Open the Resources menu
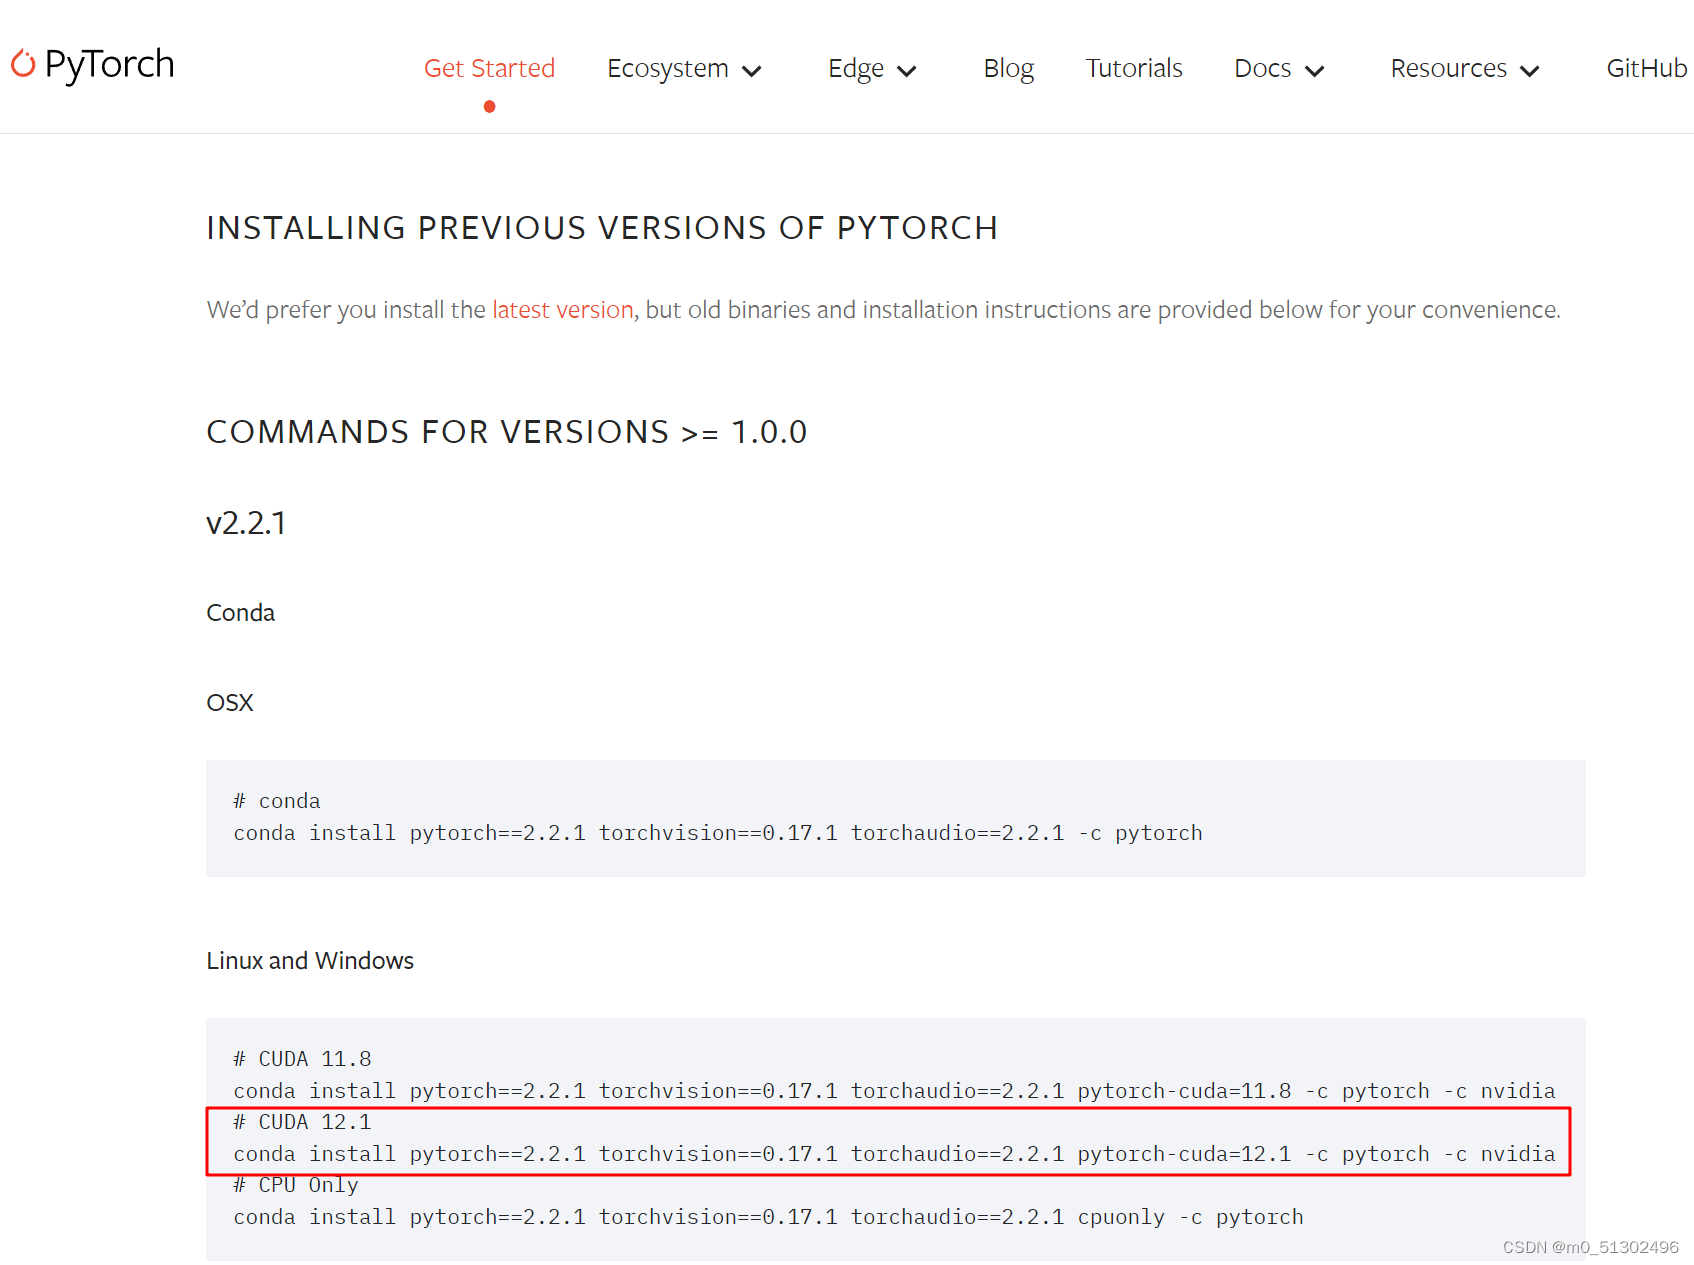1694x1265 pixels. (x=1448, y=68)
